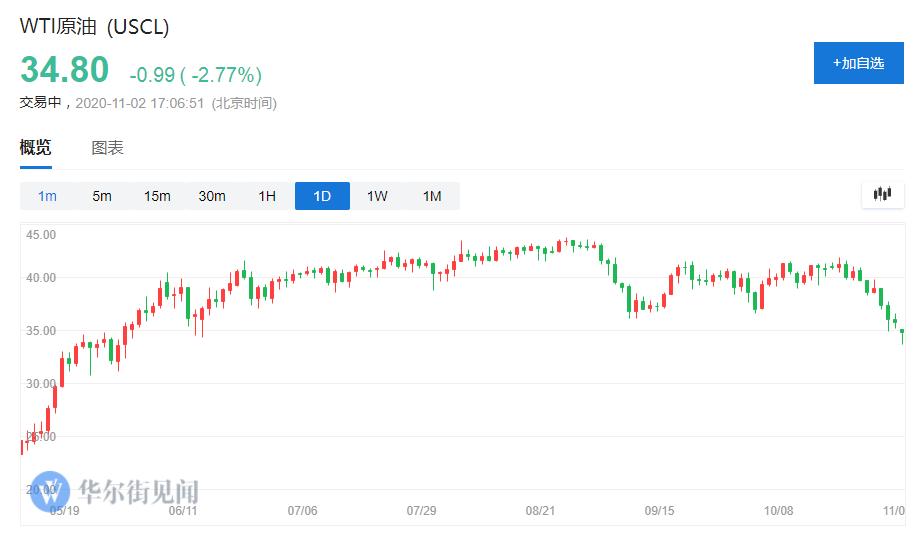
Task: Switch to the 概览 tab
Action: [x=36, y=148]
